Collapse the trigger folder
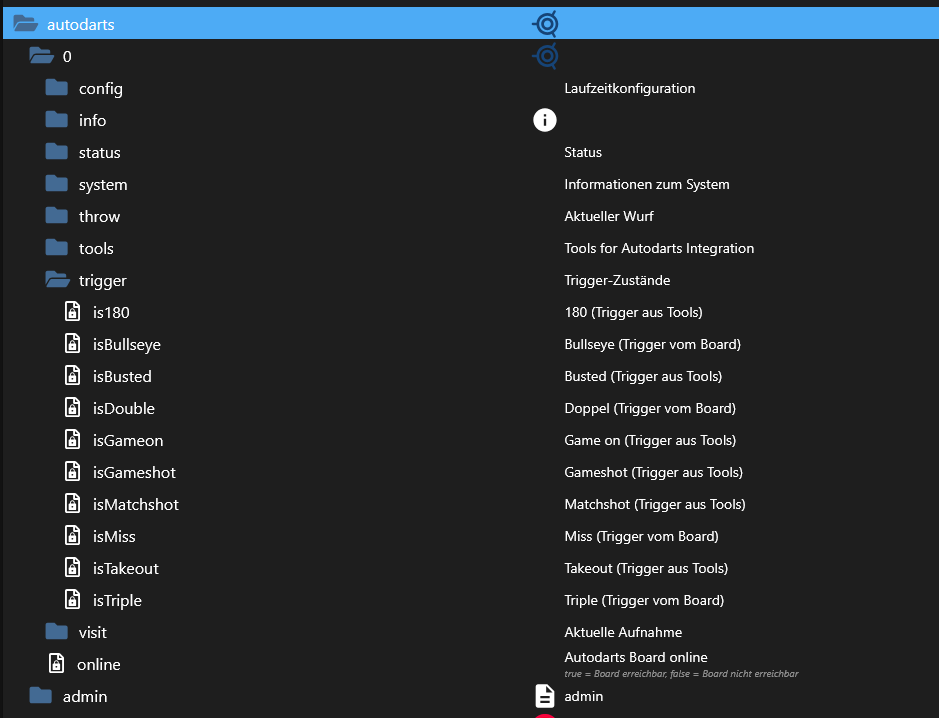Viewport: 939px width, 718px height. point(57,280)
